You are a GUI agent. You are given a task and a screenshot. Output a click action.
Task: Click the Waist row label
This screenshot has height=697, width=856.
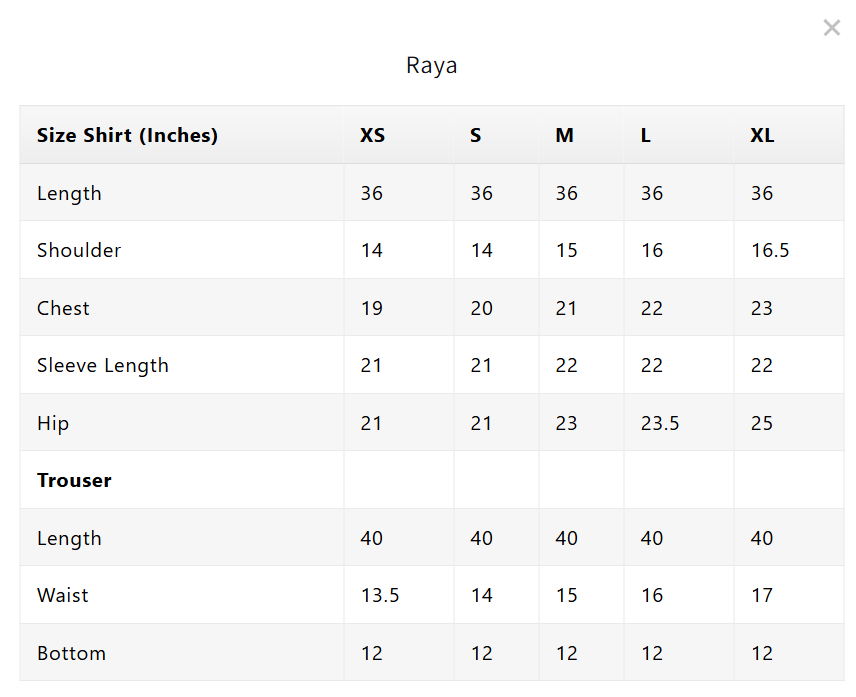tap(62, 595)
